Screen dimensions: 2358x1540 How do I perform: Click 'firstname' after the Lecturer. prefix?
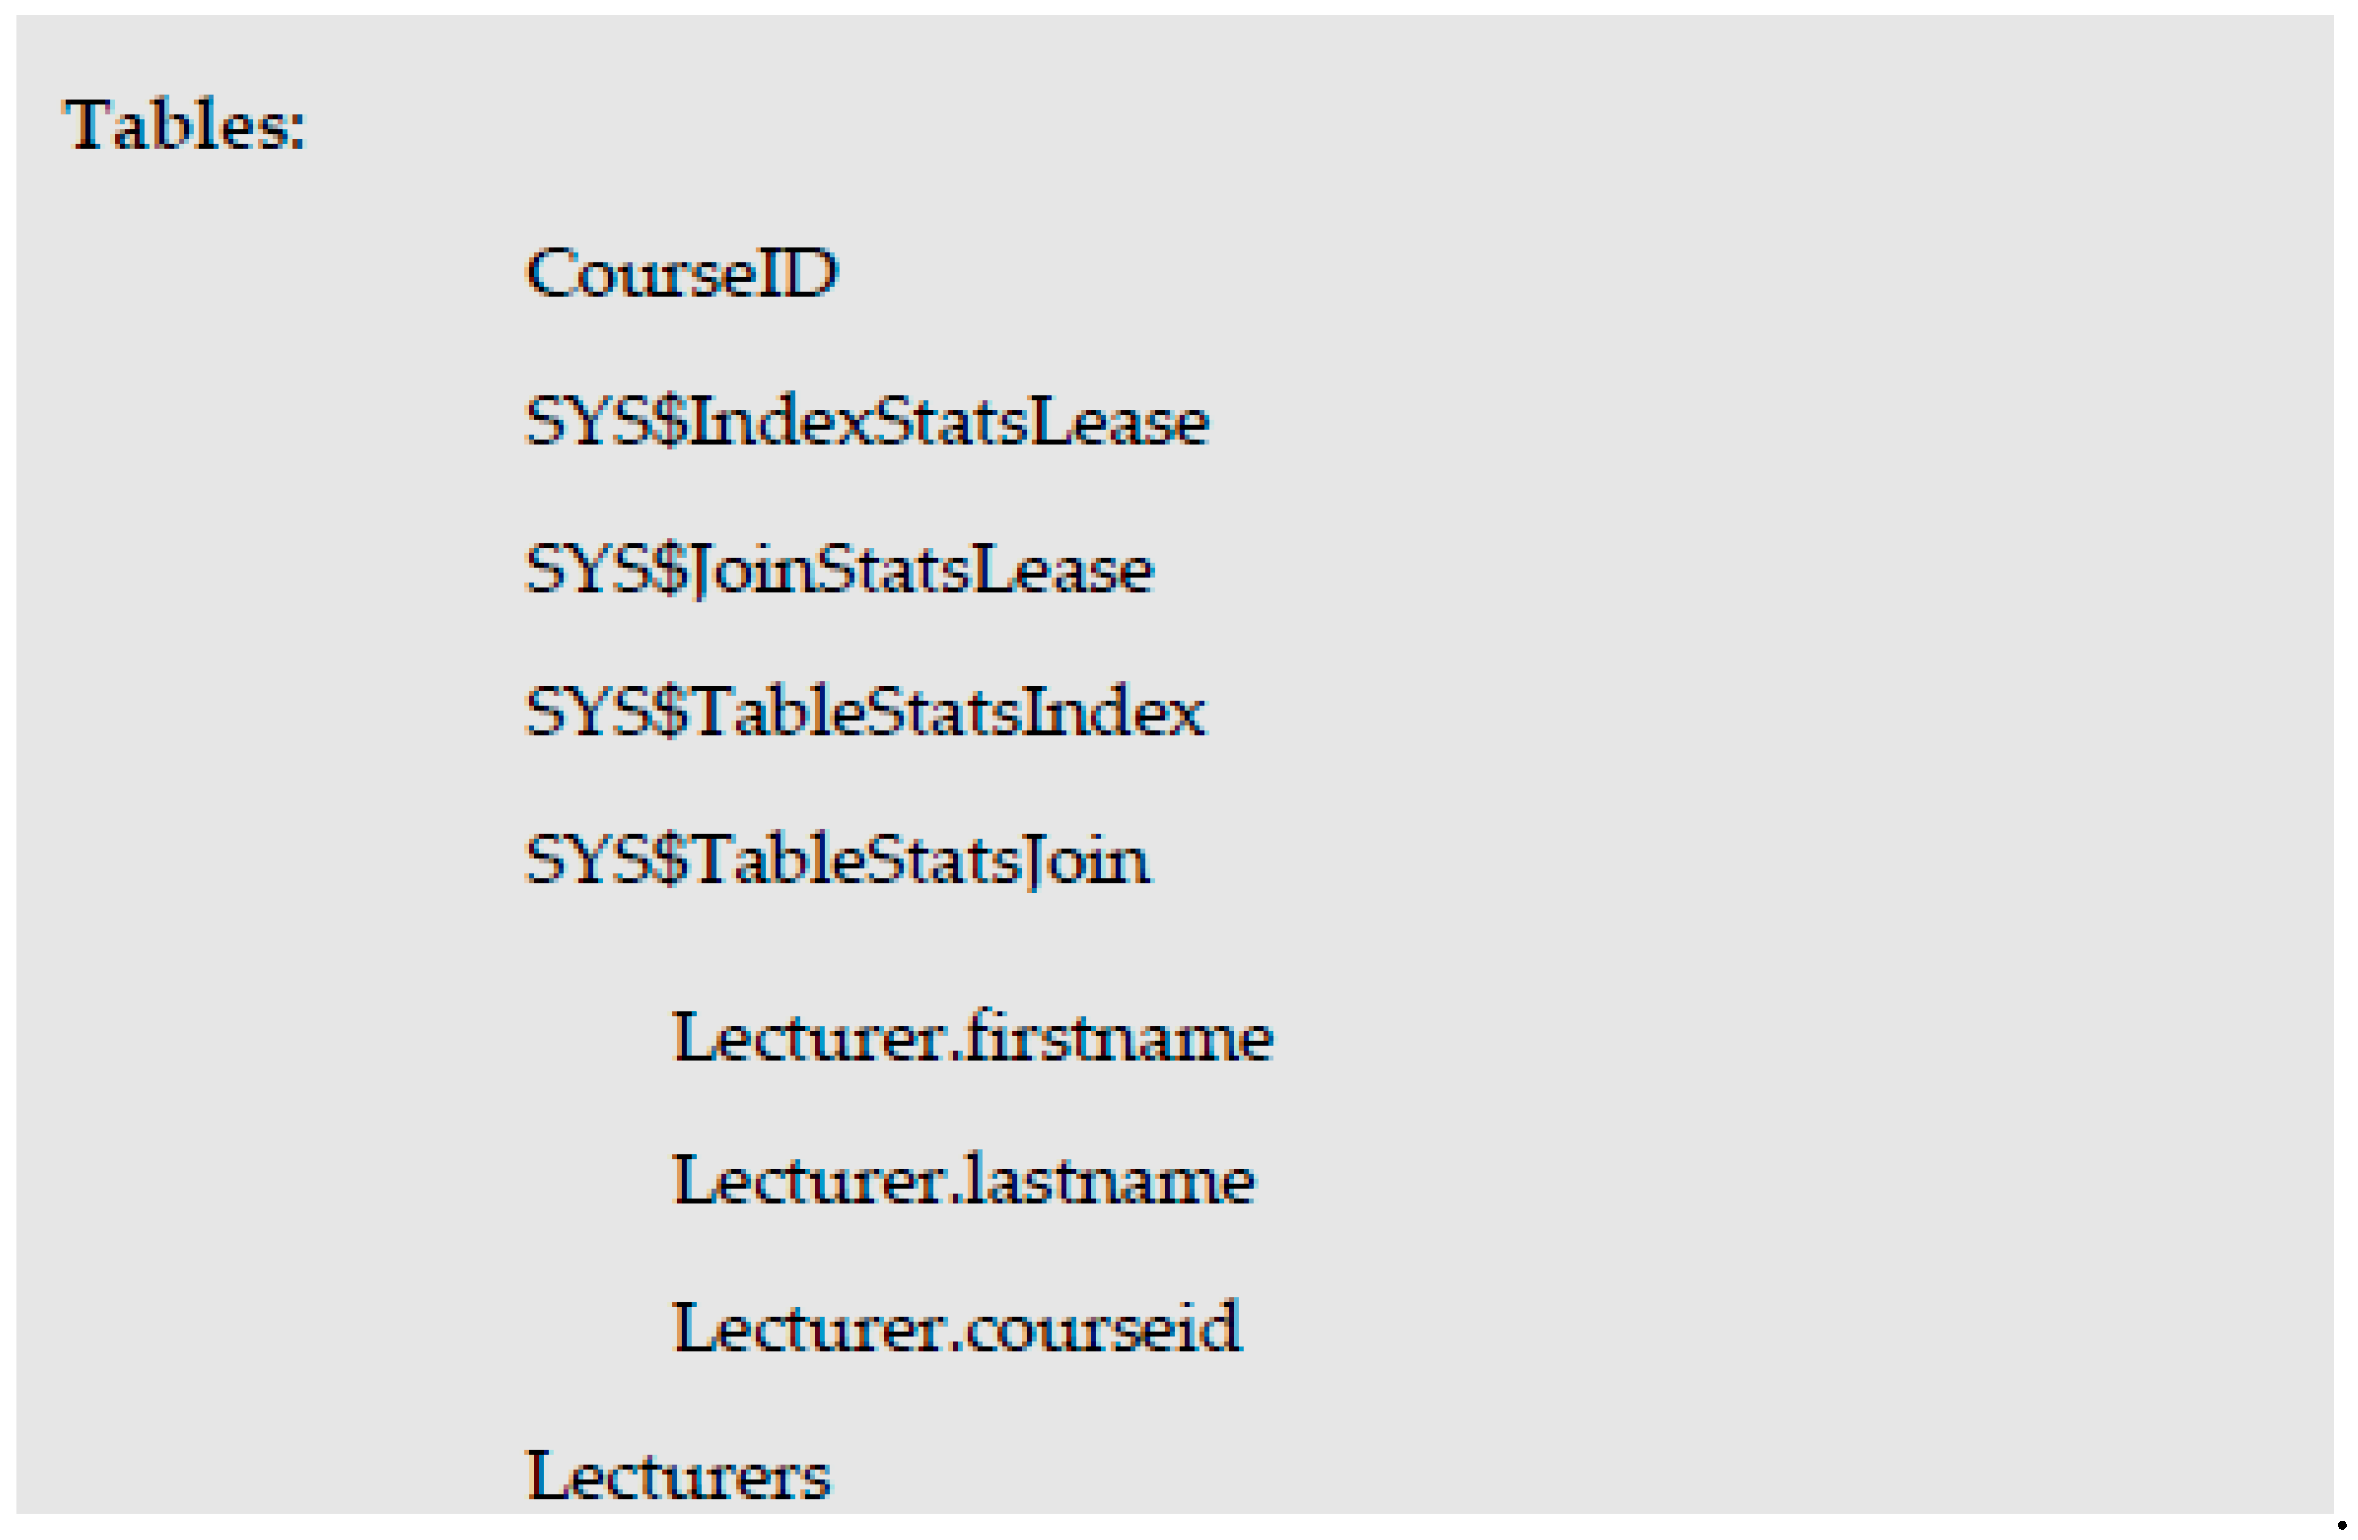pyautogui.click(x=1120, y=1037)
